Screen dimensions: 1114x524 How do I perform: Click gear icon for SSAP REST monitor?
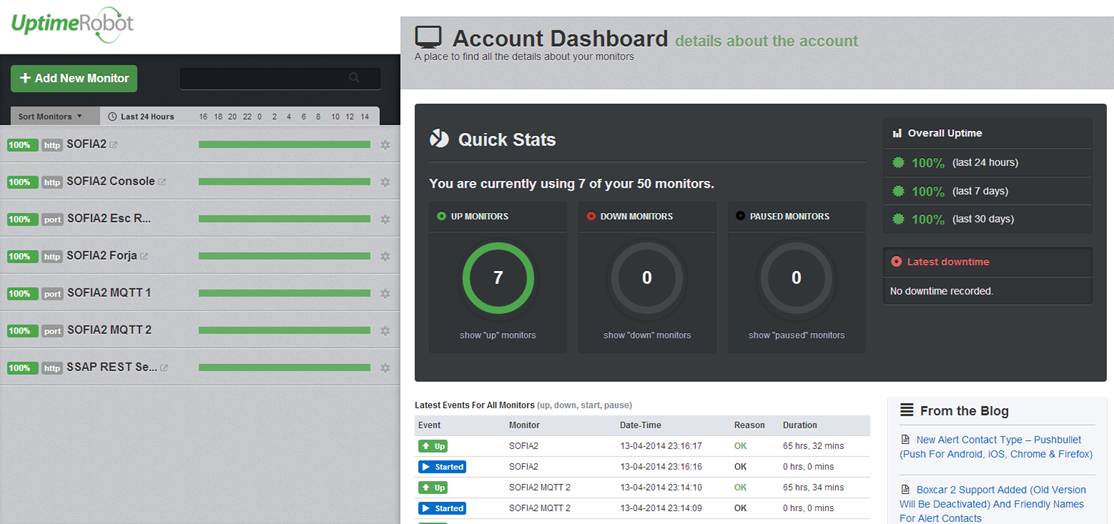[x=385, y=368]
